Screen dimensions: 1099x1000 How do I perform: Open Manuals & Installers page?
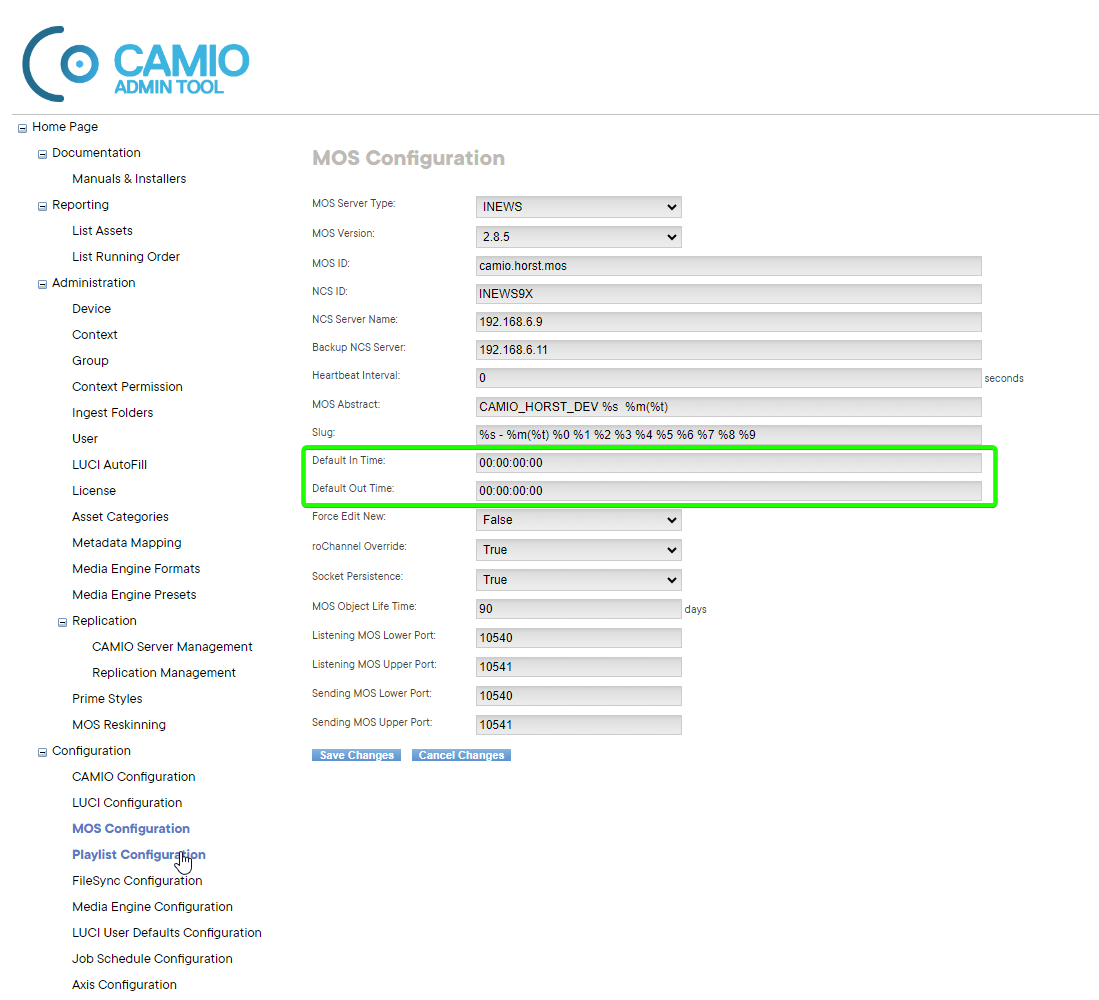pos(129,179)
